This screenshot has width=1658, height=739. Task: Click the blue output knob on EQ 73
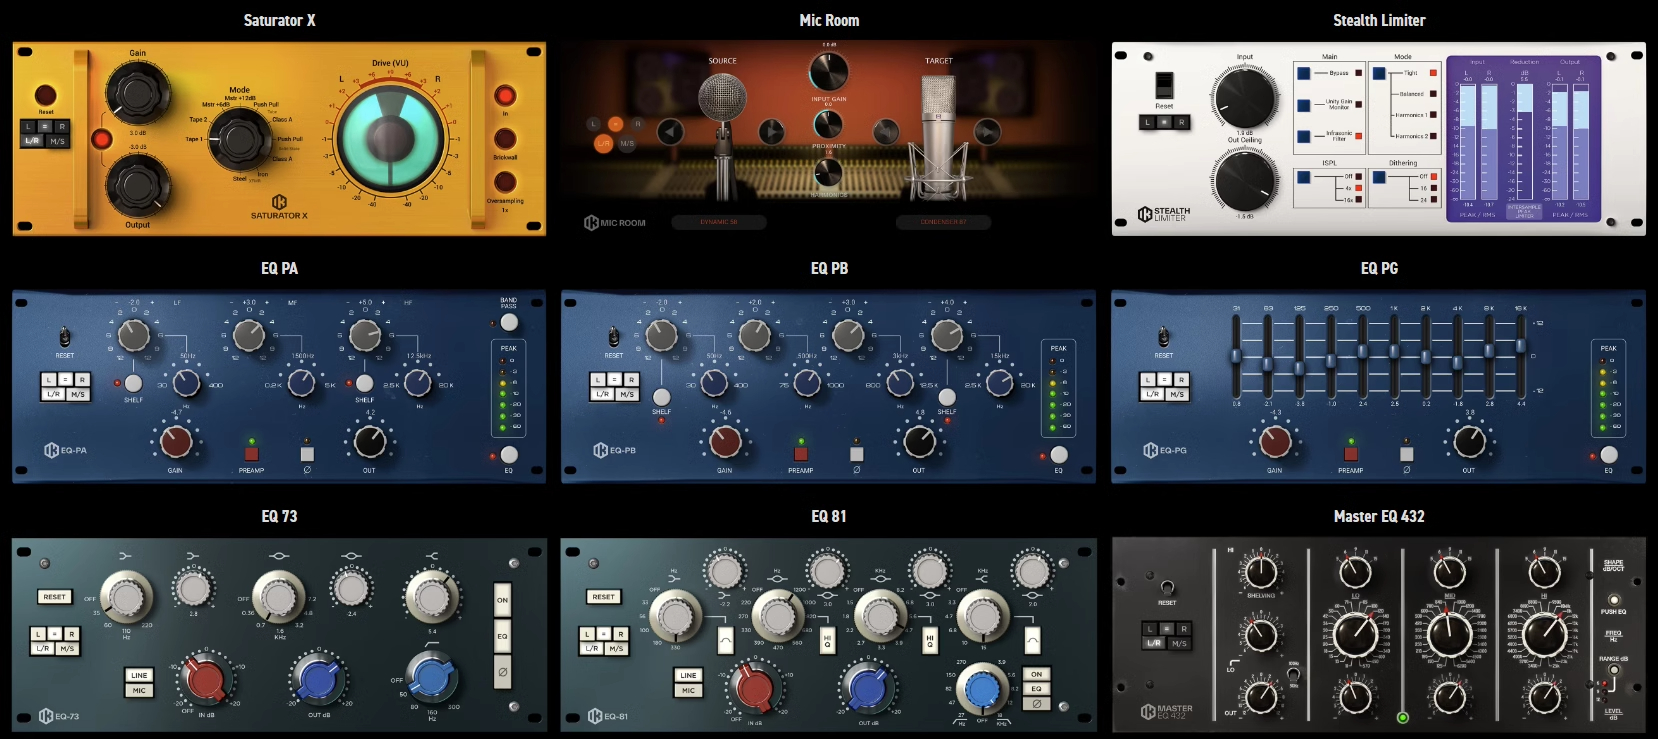click(318, 678)
